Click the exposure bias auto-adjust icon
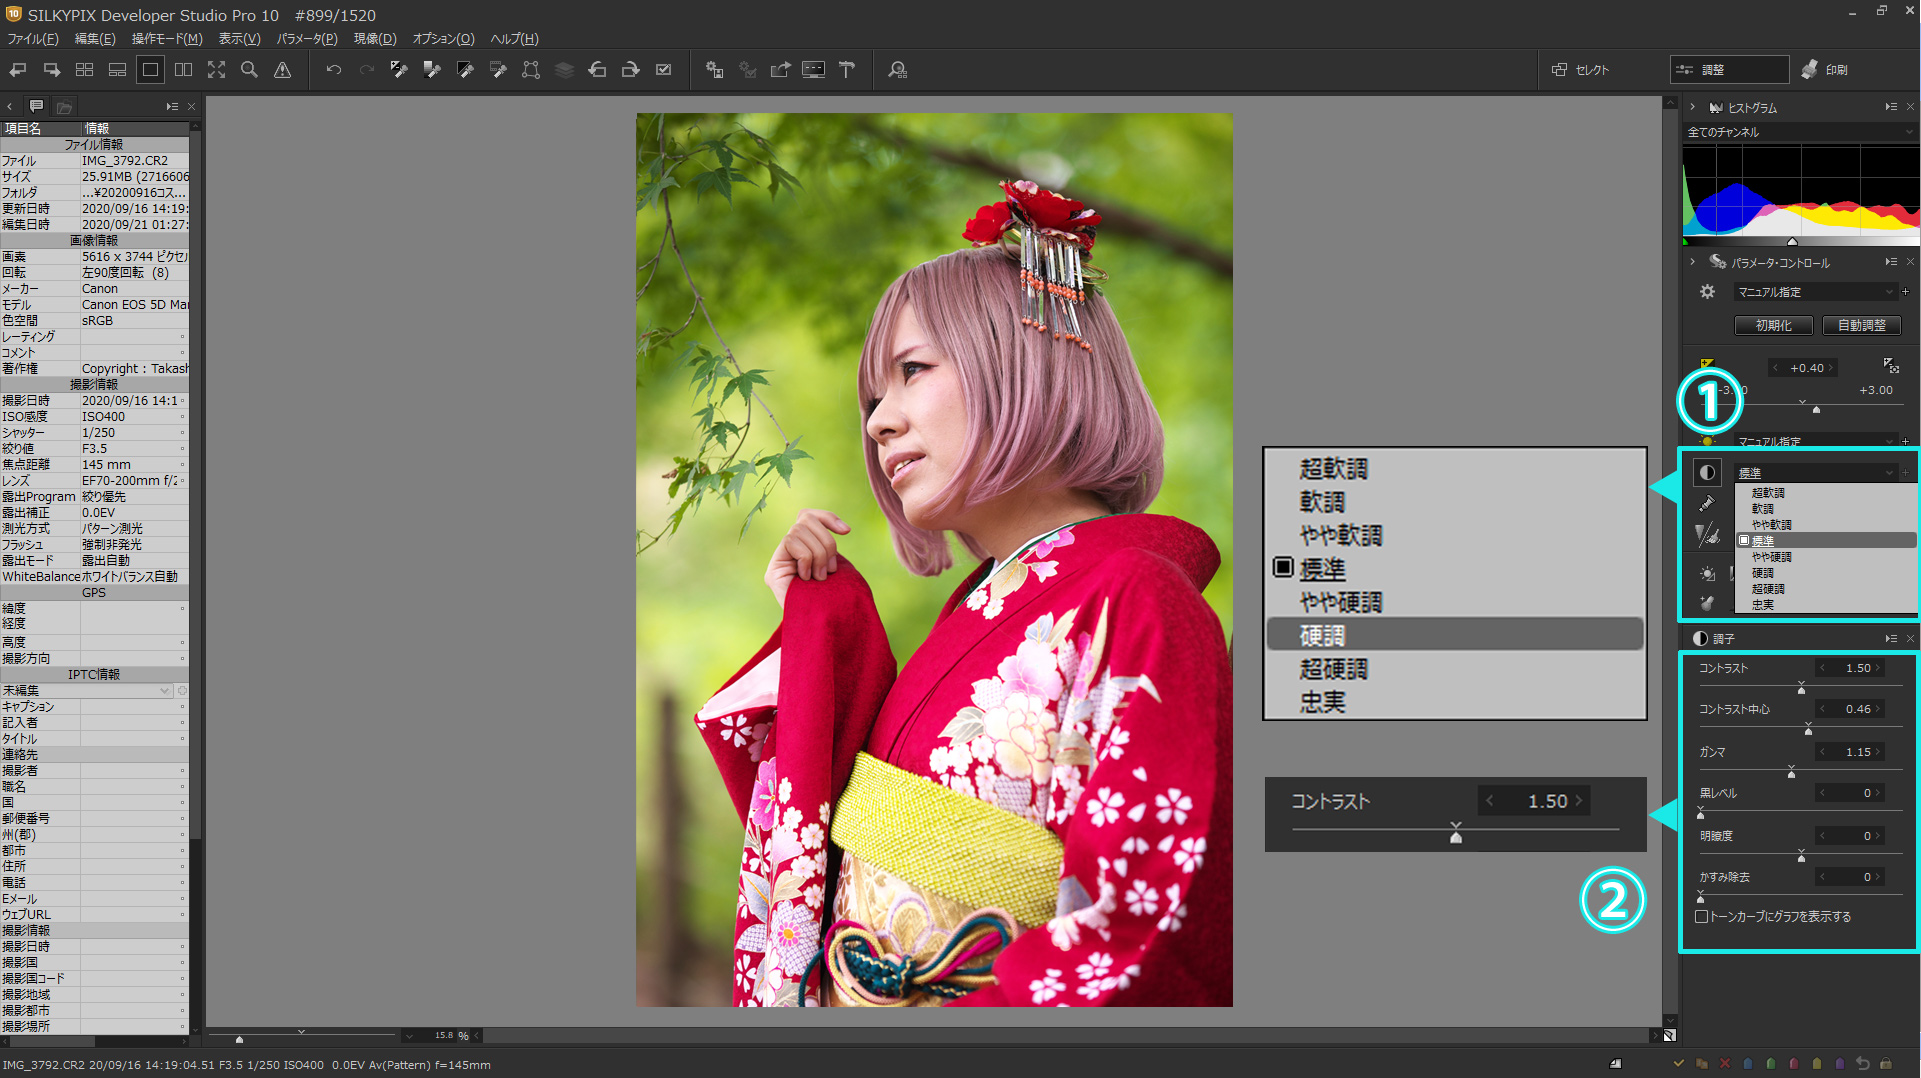1921x1078 pixels. pyautogui.click(x=1891, y=366)
